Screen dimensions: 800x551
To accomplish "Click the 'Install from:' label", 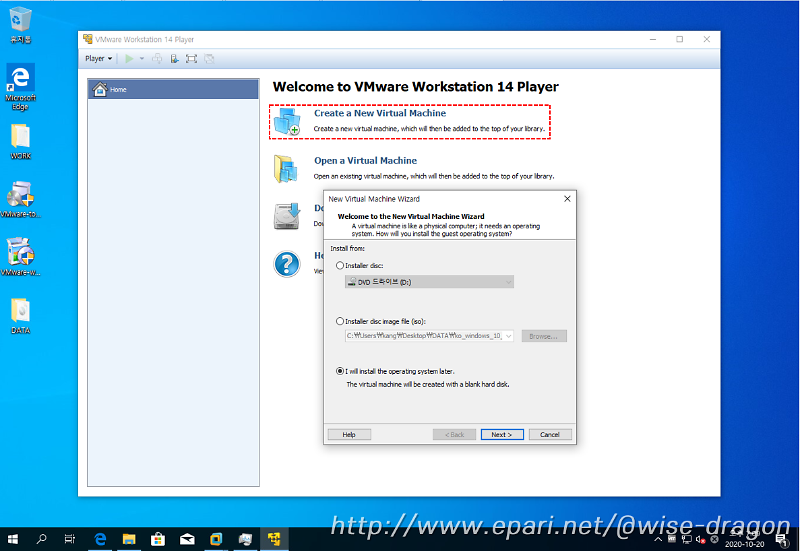I will click(x=347, y=248).
